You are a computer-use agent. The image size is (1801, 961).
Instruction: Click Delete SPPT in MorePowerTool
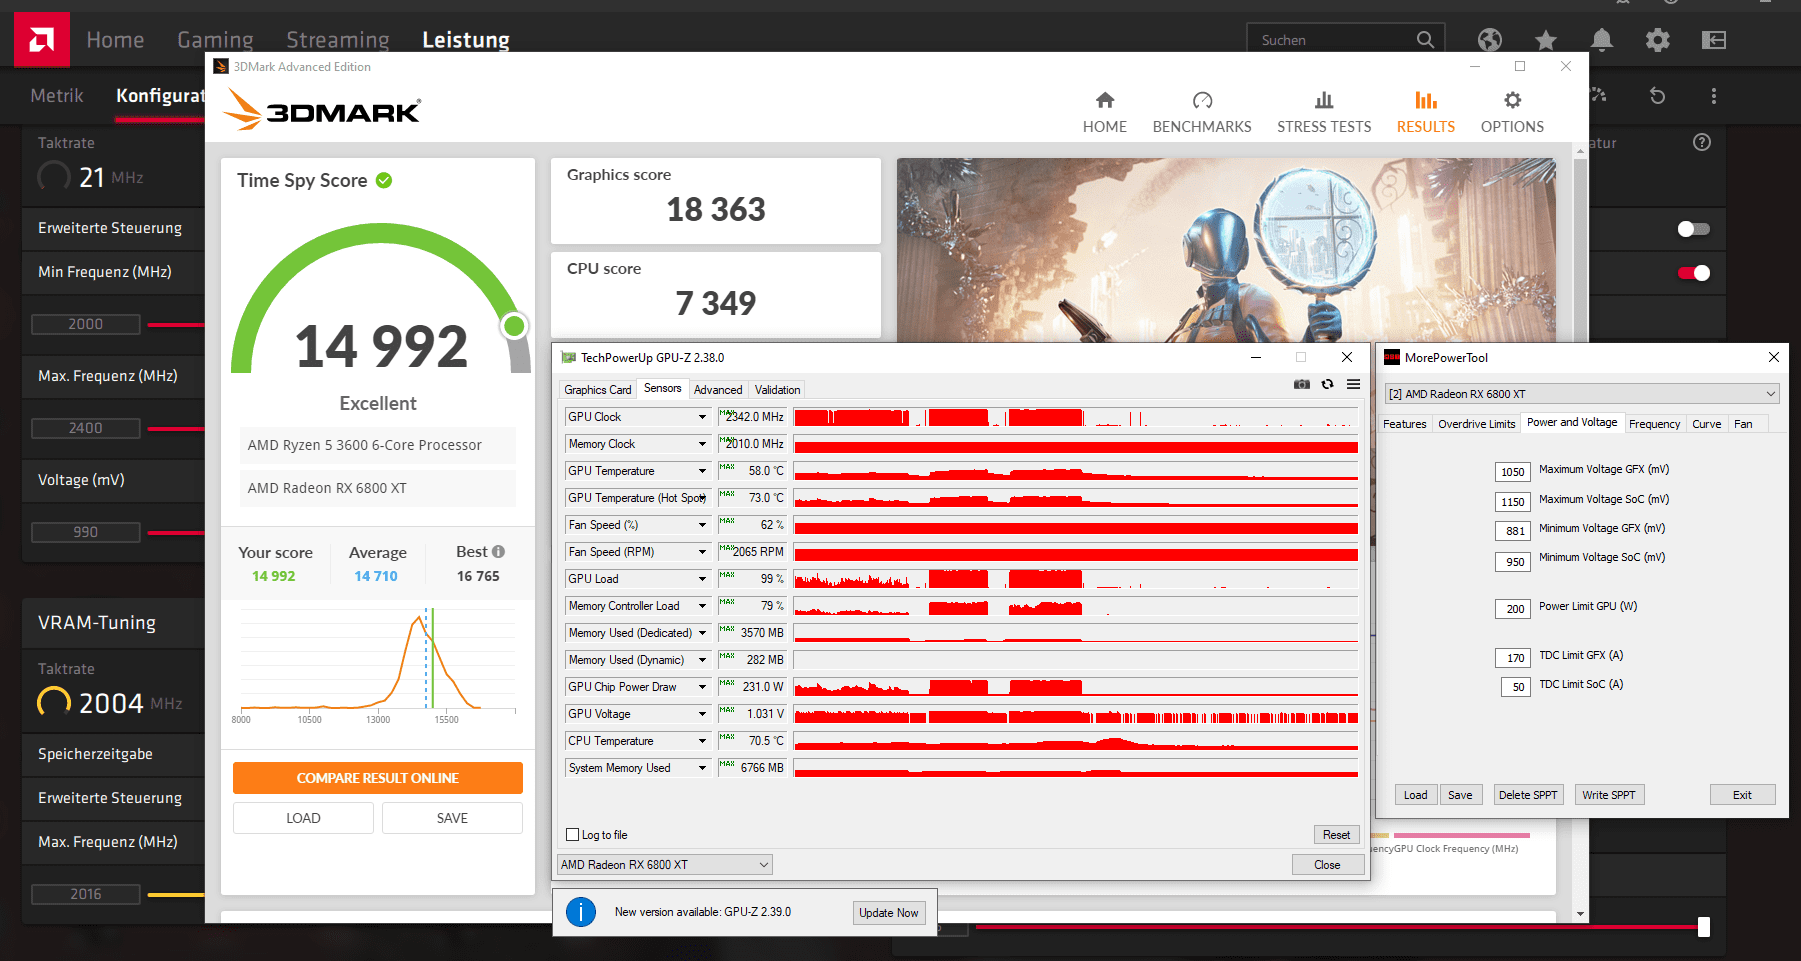point(1528,795)
